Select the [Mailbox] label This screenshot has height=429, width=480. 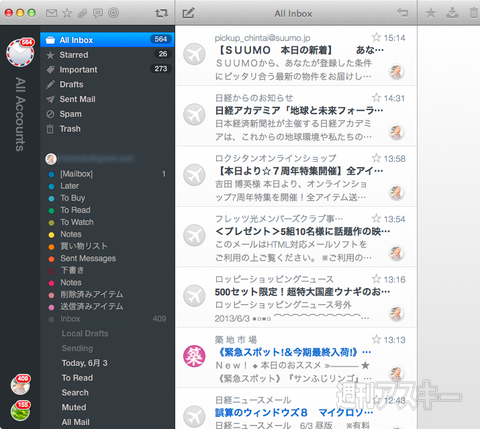[x=107, y=174]
